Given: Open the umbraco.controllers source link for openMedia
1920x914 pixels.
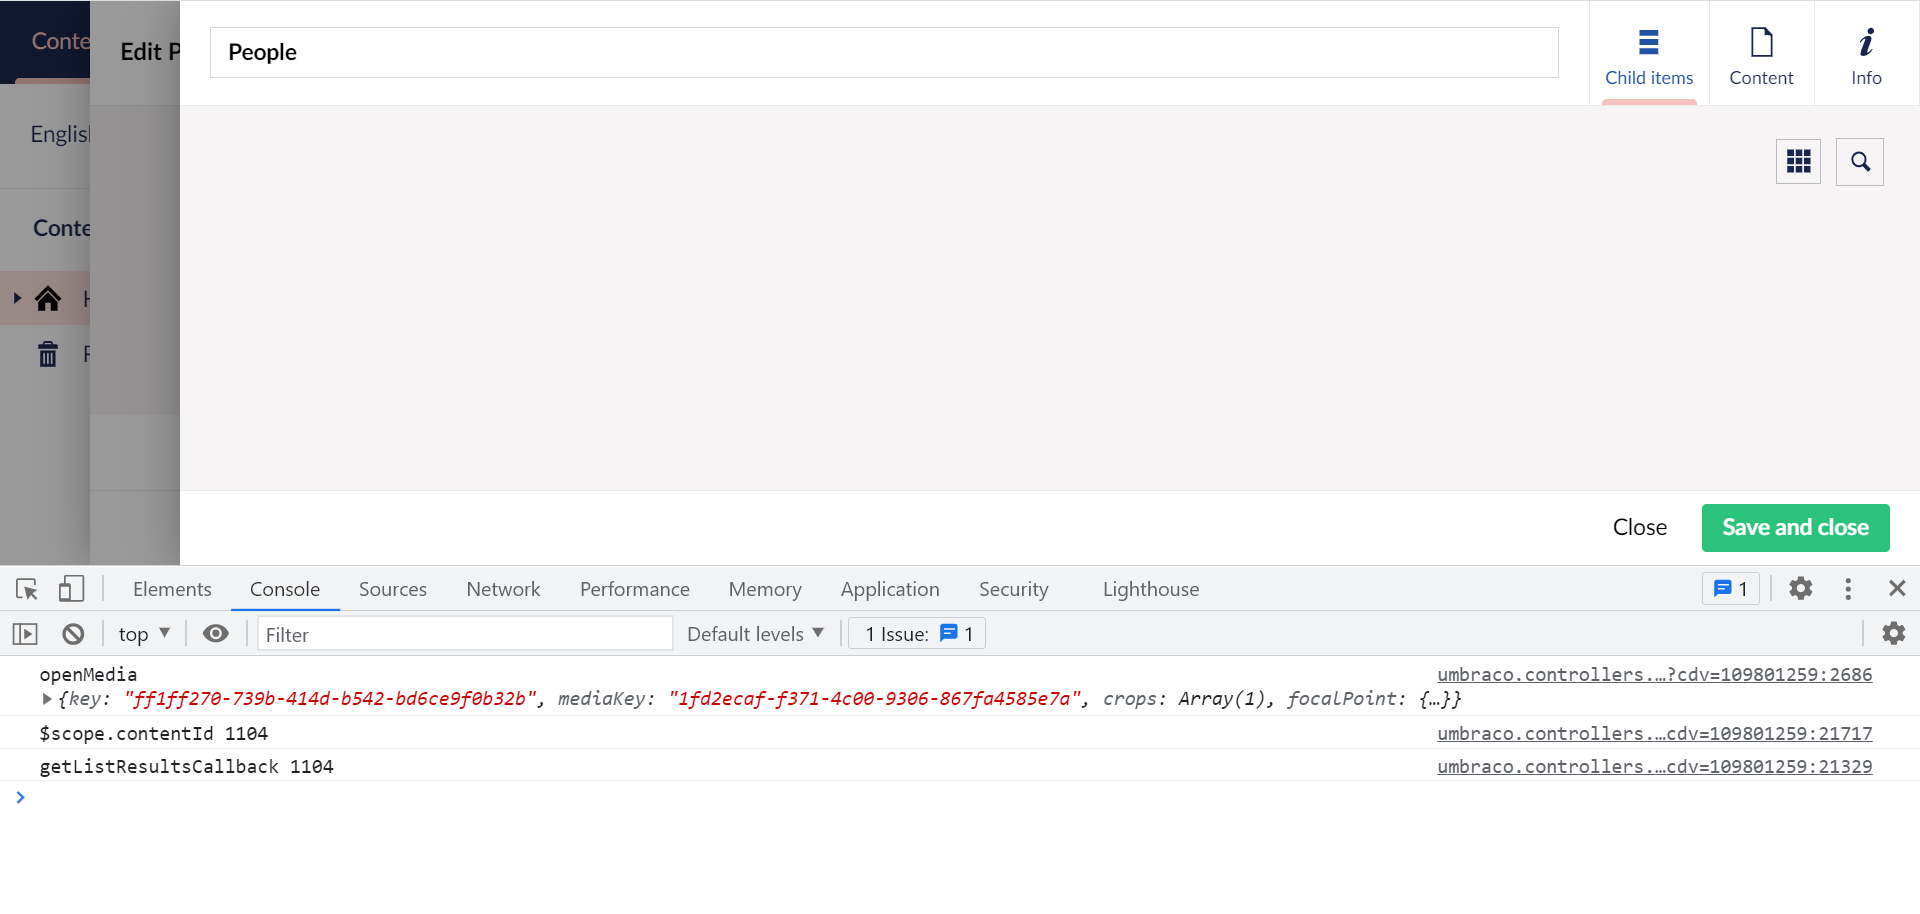Looking at the screenshot, I should [1654, 674].
